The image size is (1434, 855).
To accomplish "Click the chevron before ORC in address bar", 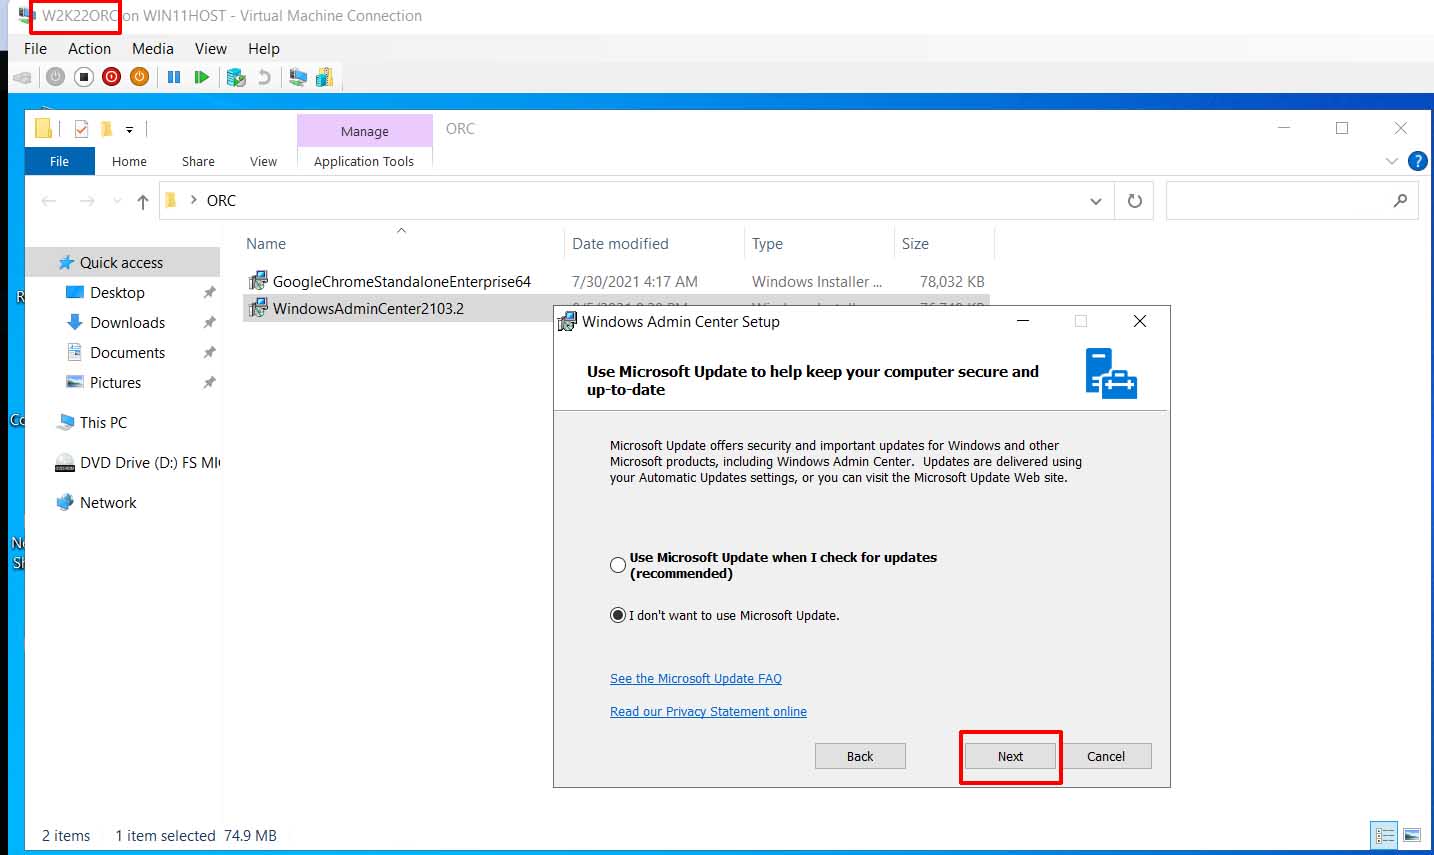I will click(x=193, y=200).
